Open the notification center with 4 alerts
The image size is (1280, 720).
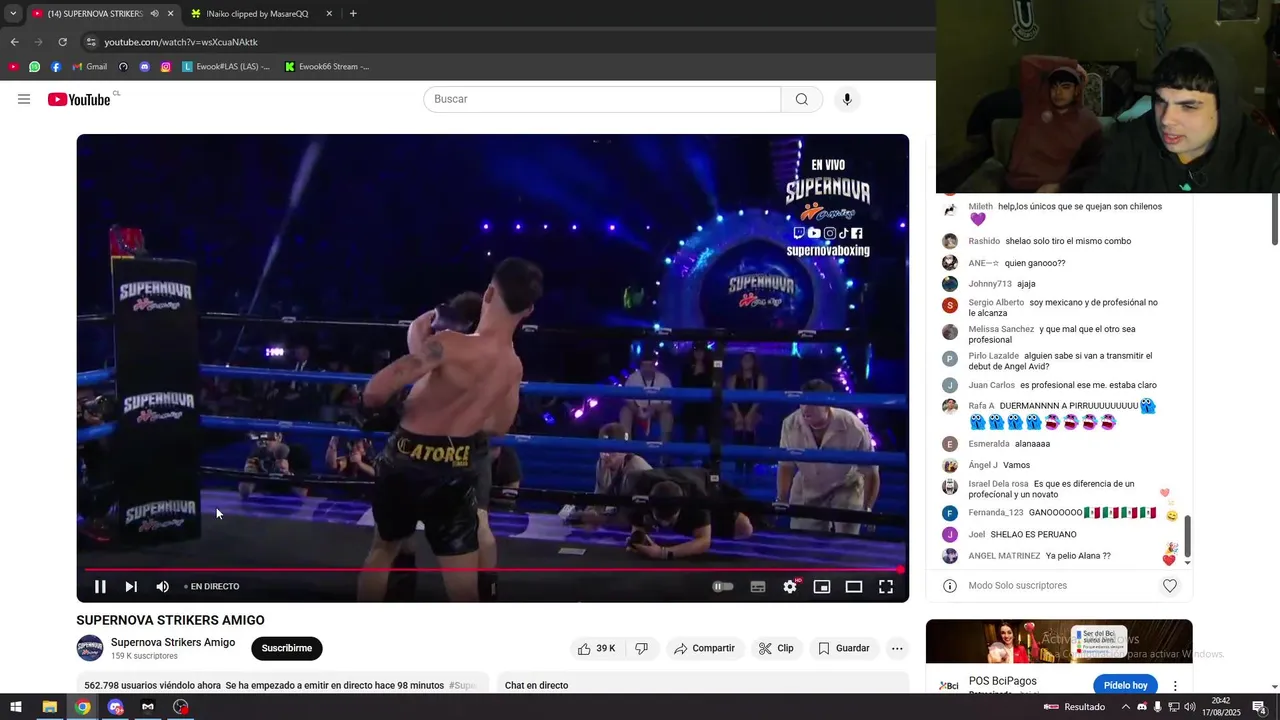(x=1260, y=707)
